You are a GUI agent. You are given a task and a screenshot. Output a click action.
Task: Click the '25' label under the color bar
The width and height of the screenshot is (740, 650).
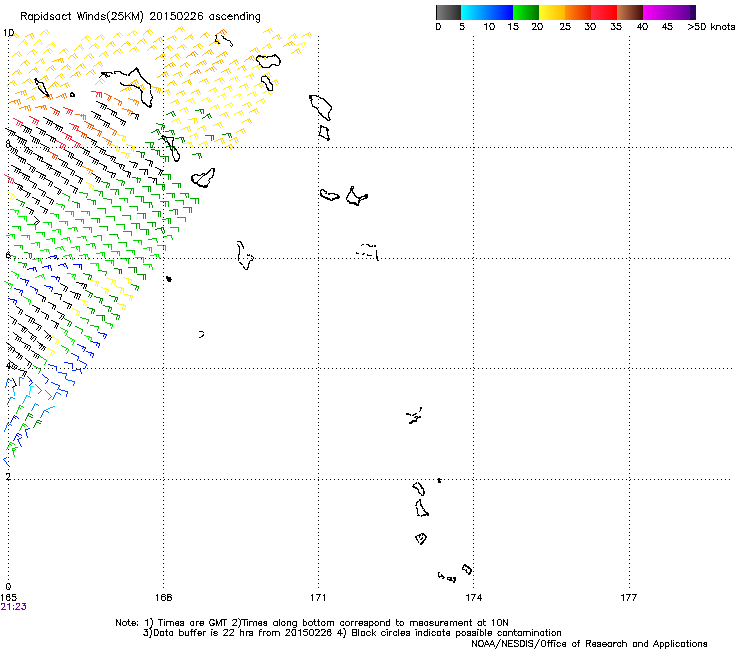(x=565, y=27)
